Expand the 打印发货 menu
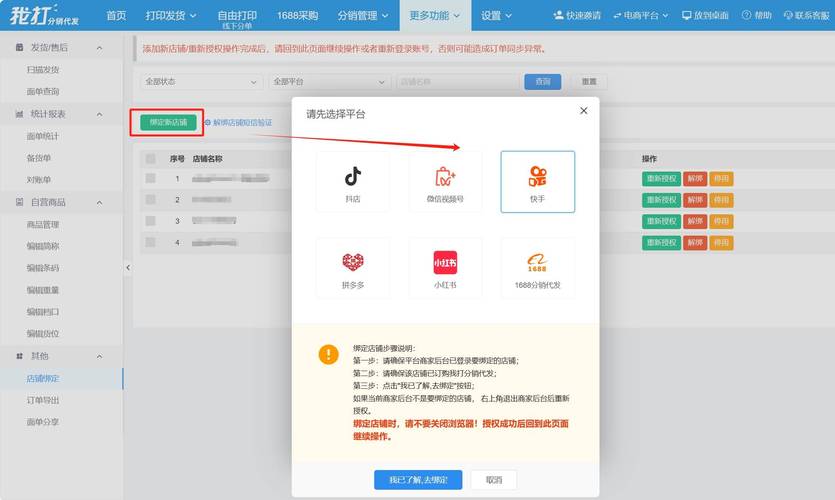835x500 pixels. 171,15
